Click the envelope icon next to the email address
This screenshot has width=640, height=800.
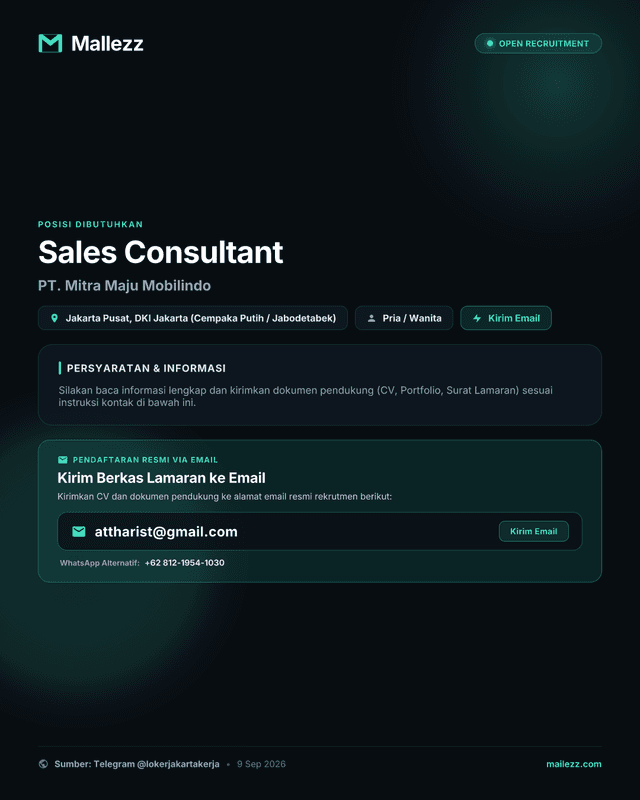click(79, 532)
